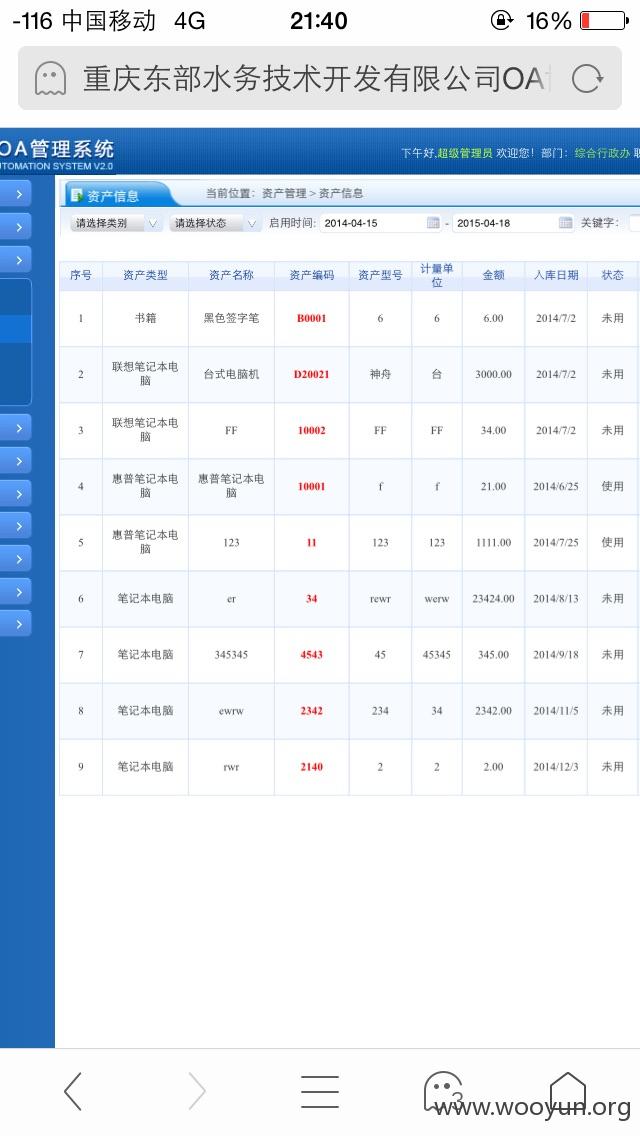This screenshot has height=1136, width=640.
Task: Click the 2014/6/25 date cell
Action: pyautogui.click(x=556, y=487)
